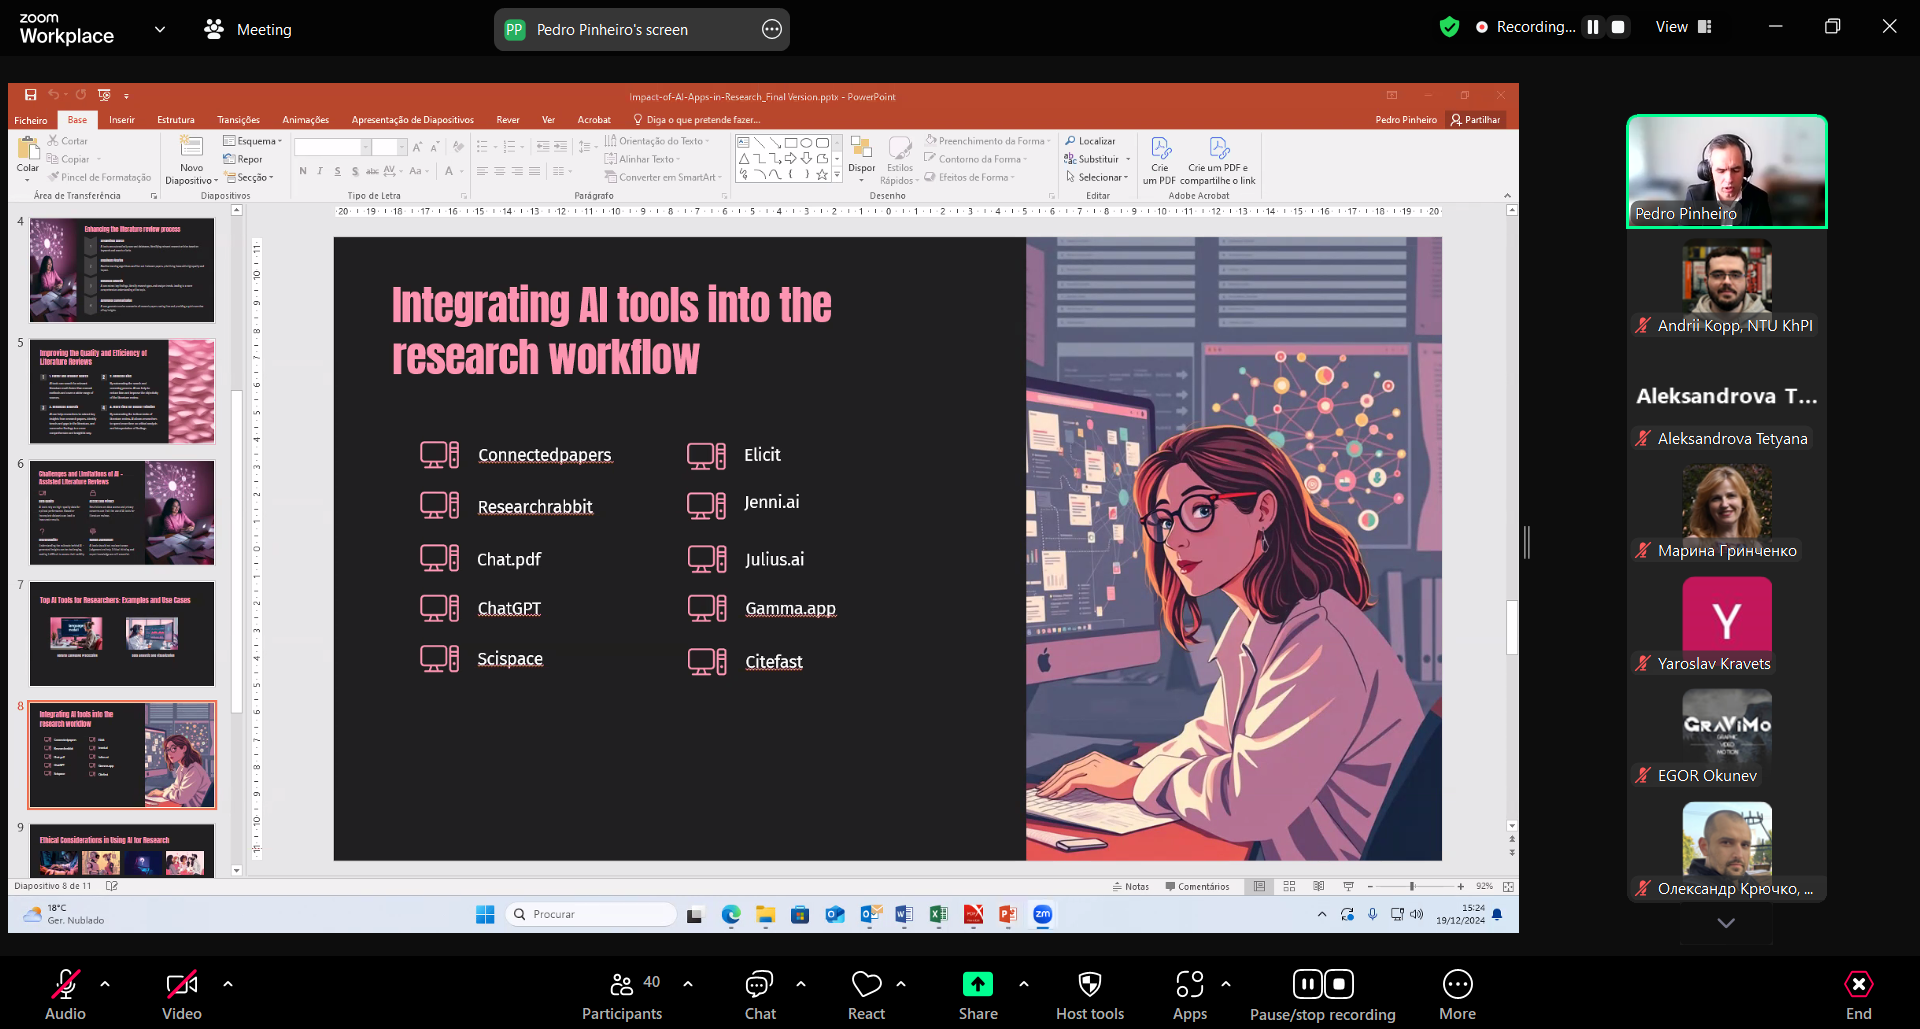Click Localizar find tool

point(1090,141)
